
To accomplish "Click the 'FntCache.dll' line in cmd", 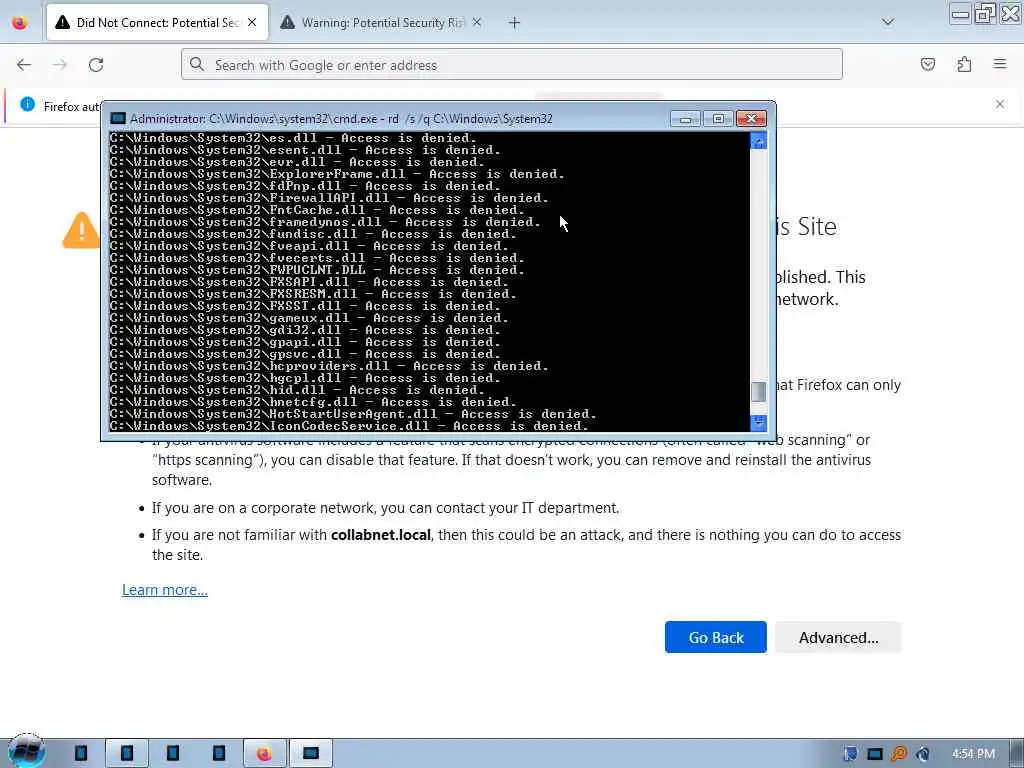I will (317, 210).
